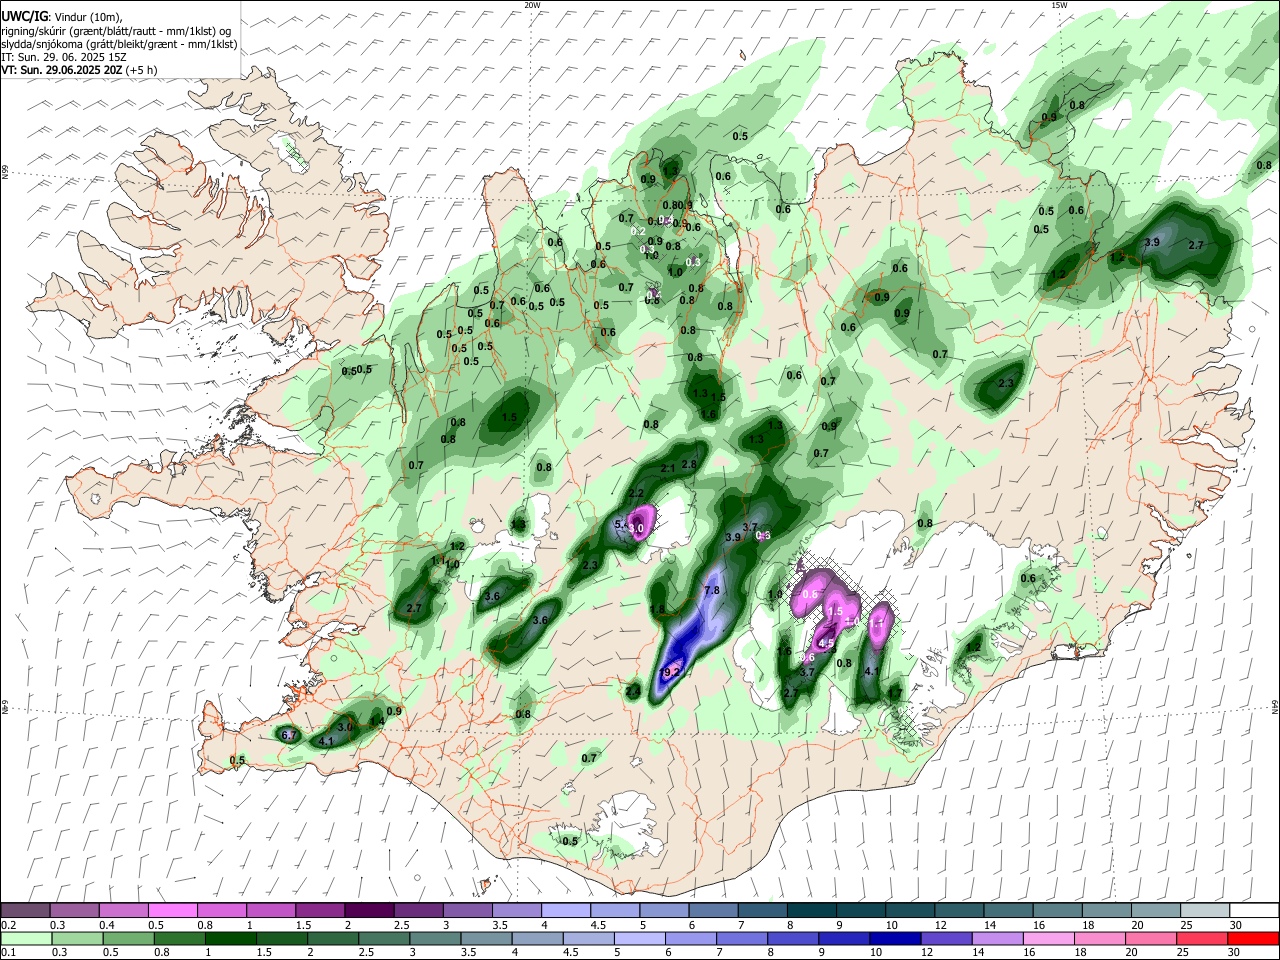The image size is (1280, 960).
Task: Click the upper legend pale swatch between 25 and 30
Action: [1205, 911]
